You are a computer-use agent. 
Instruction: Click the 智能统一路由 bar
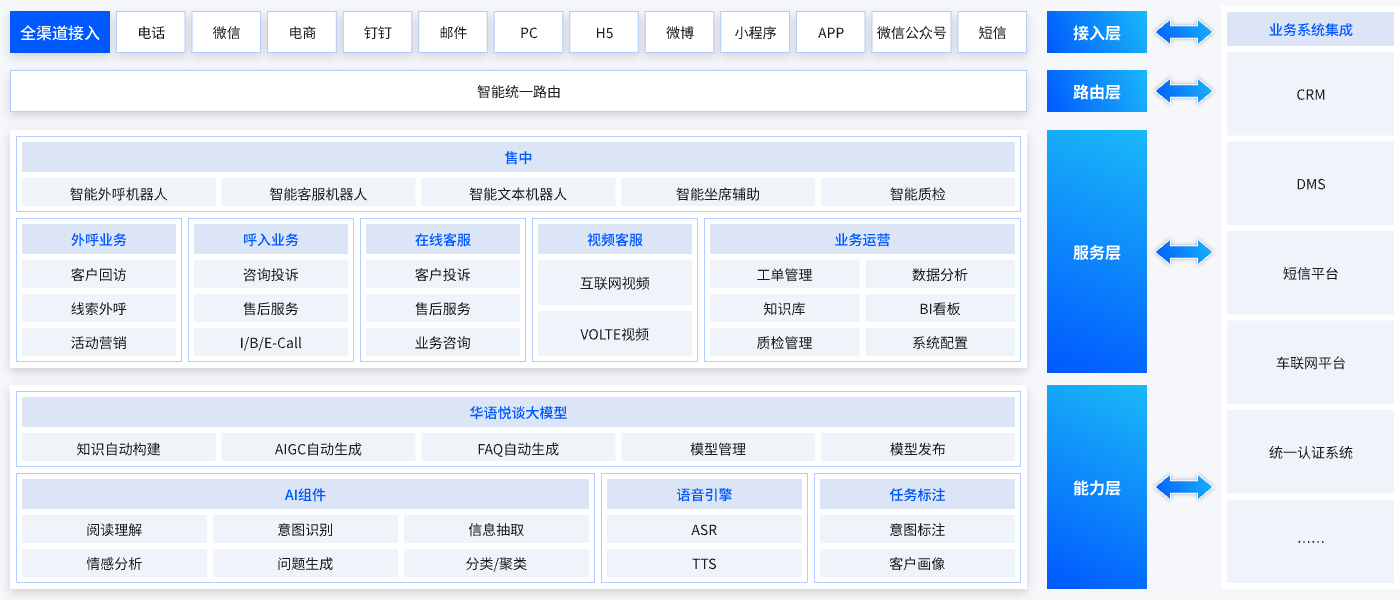518,91
